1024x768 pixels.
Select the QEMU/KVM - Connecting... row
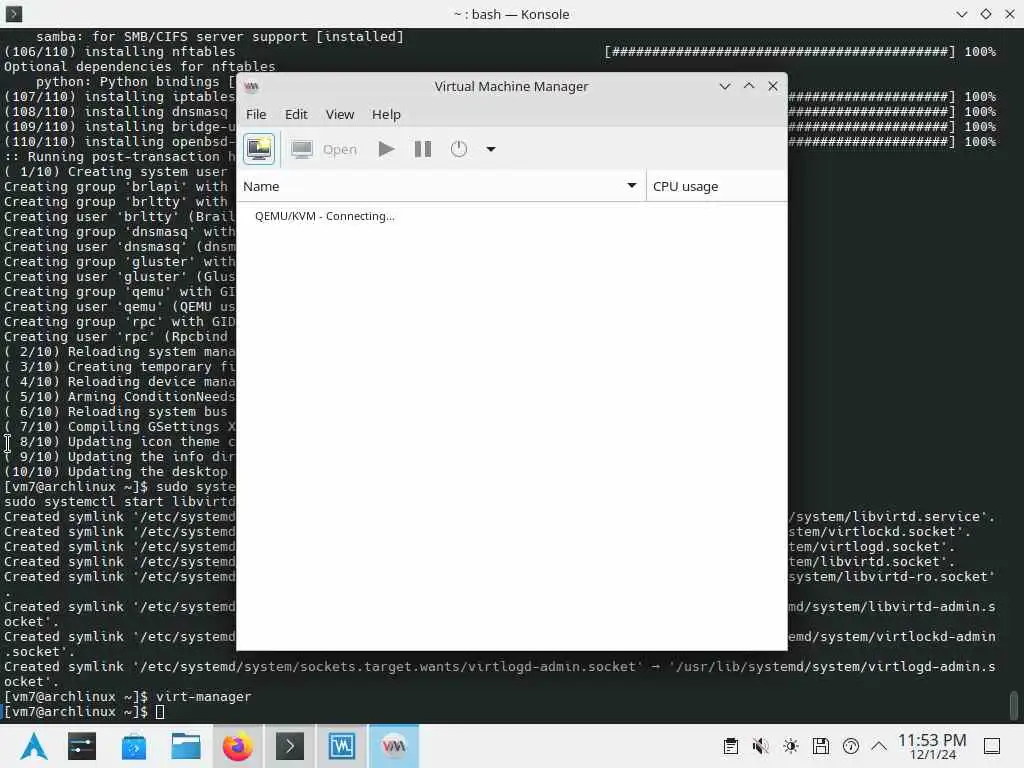click(511, 216)
